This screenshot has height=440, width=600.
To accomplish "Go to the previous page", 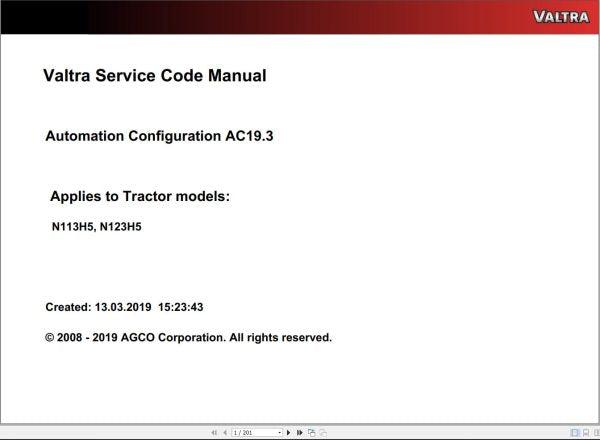I will [x=224, y=433].
